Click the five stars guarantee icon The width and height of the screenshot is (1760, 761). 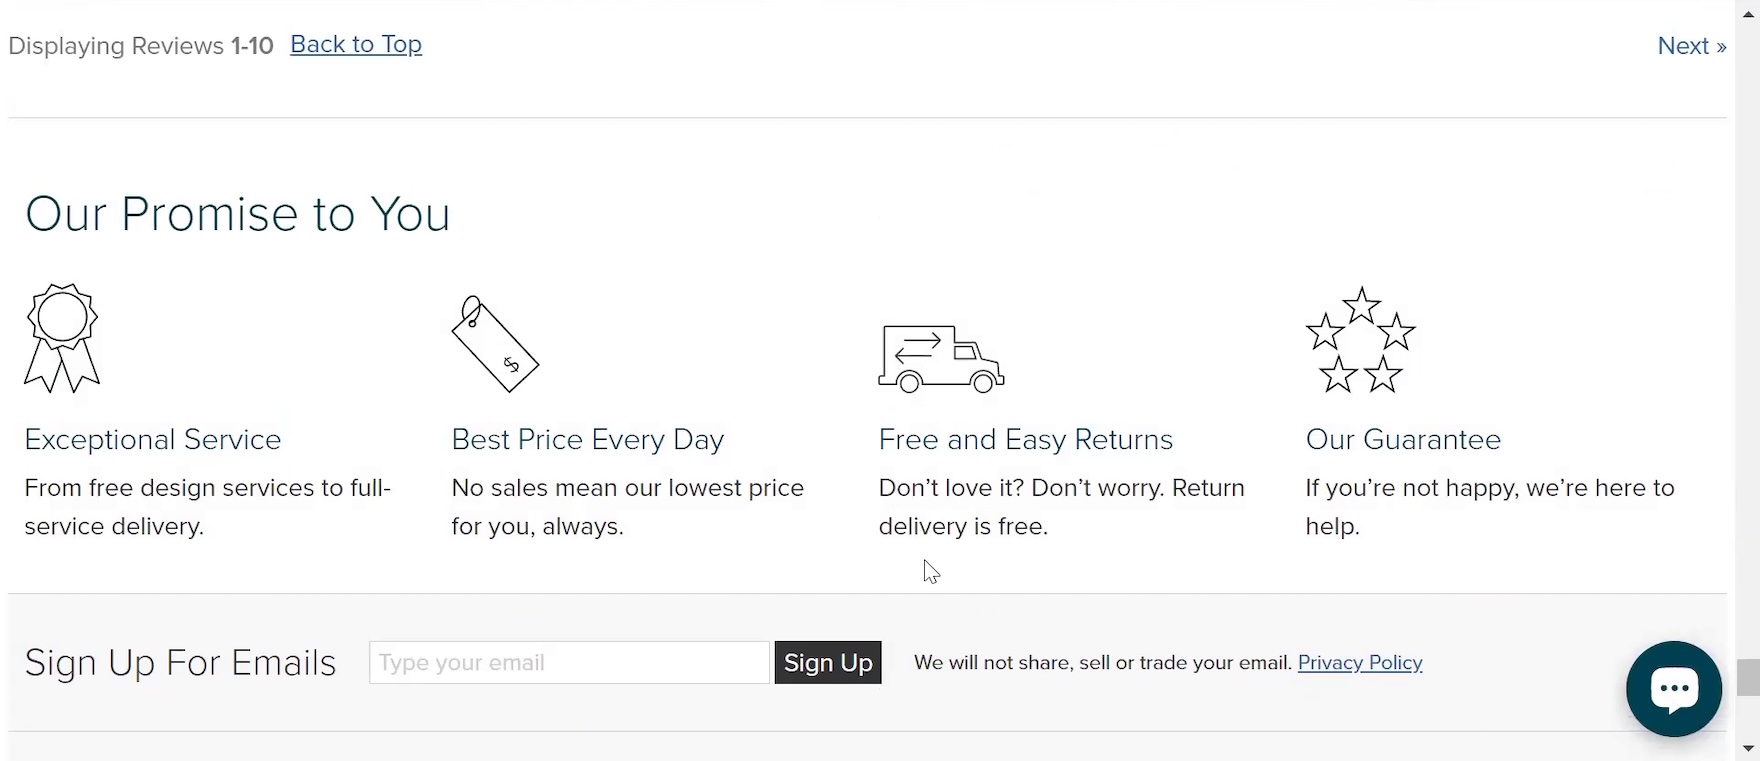tap(1360, 340)
